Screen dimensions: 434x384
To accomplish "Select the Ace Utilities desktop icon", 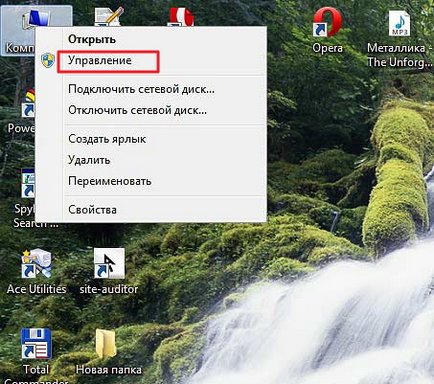I will click(36, 263).
